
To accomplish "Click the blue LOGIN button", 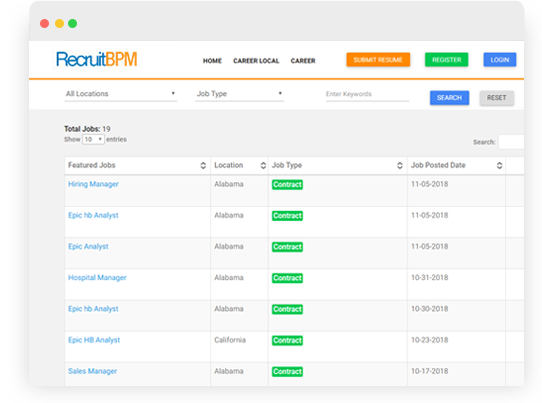I will [x=500, y=60].
